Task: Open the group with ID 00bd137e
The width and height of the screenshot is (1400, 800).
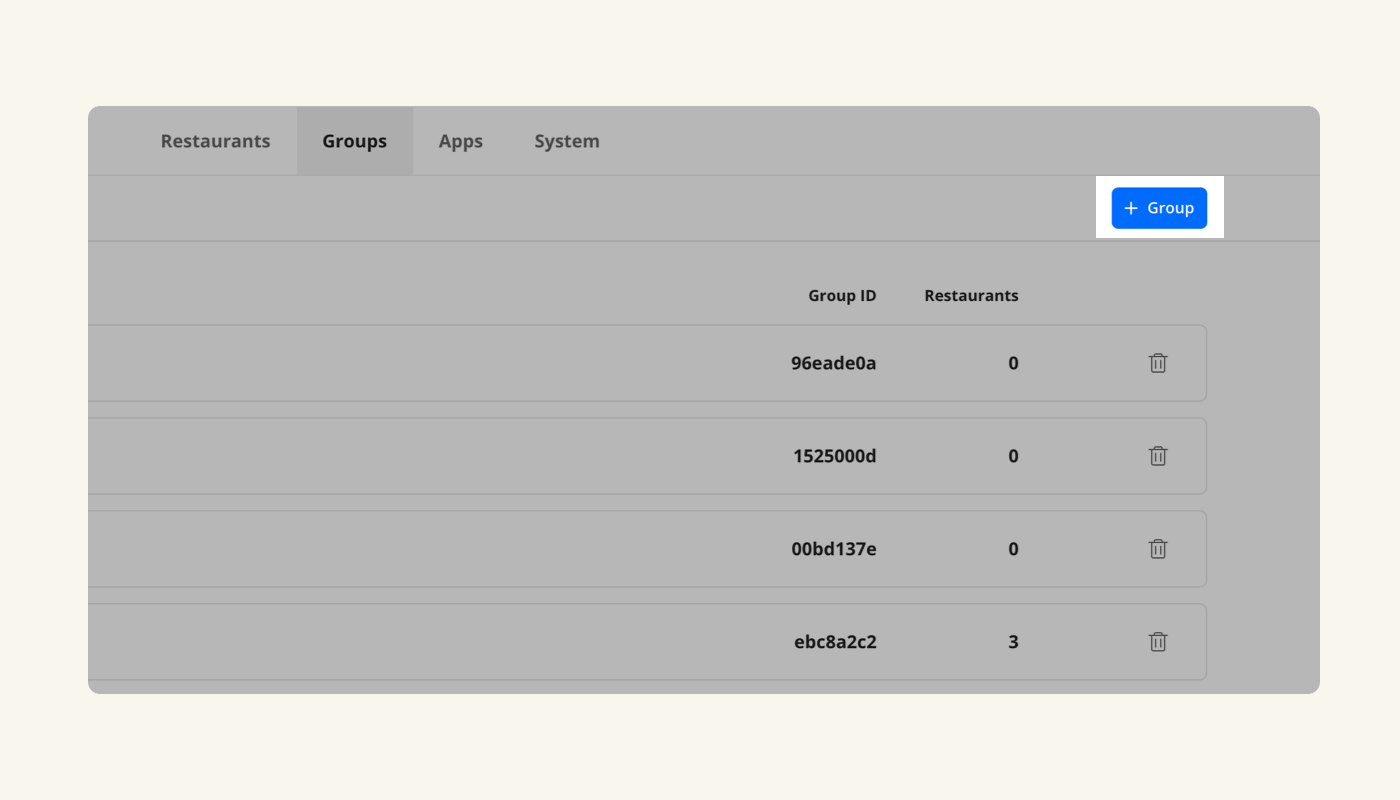Action: [833, 549]
